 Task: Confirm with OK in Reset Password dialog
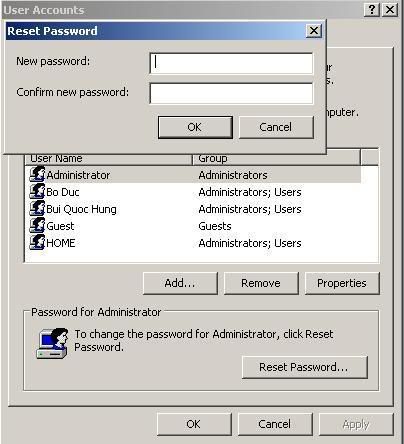[195, 127]
